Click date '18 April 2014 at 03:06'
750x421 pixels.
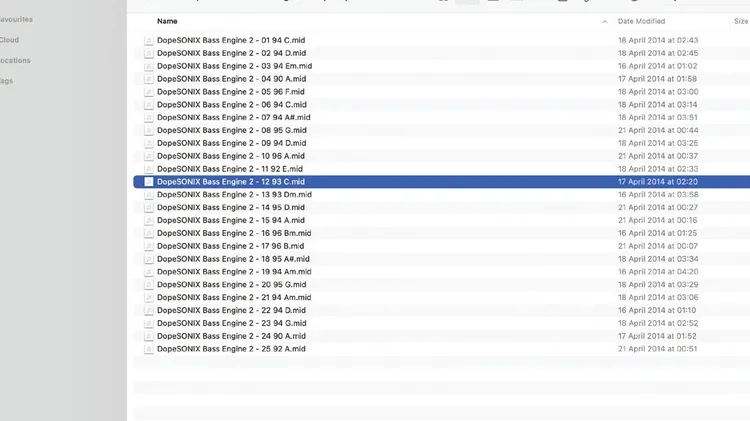click(658, 298)
